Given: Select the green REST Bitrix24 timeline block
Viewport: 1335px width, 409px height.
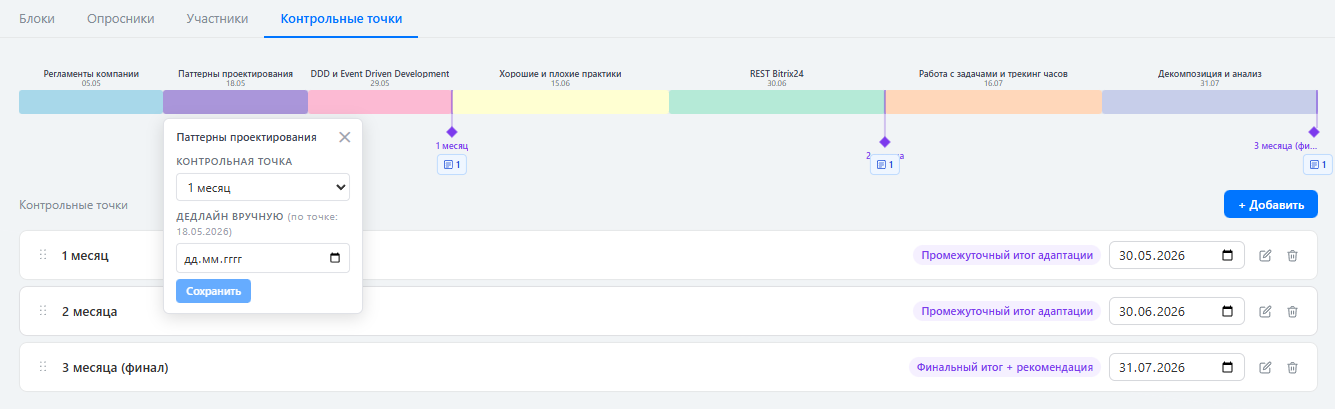Looking at the screenshot, I should click(776, 102).
